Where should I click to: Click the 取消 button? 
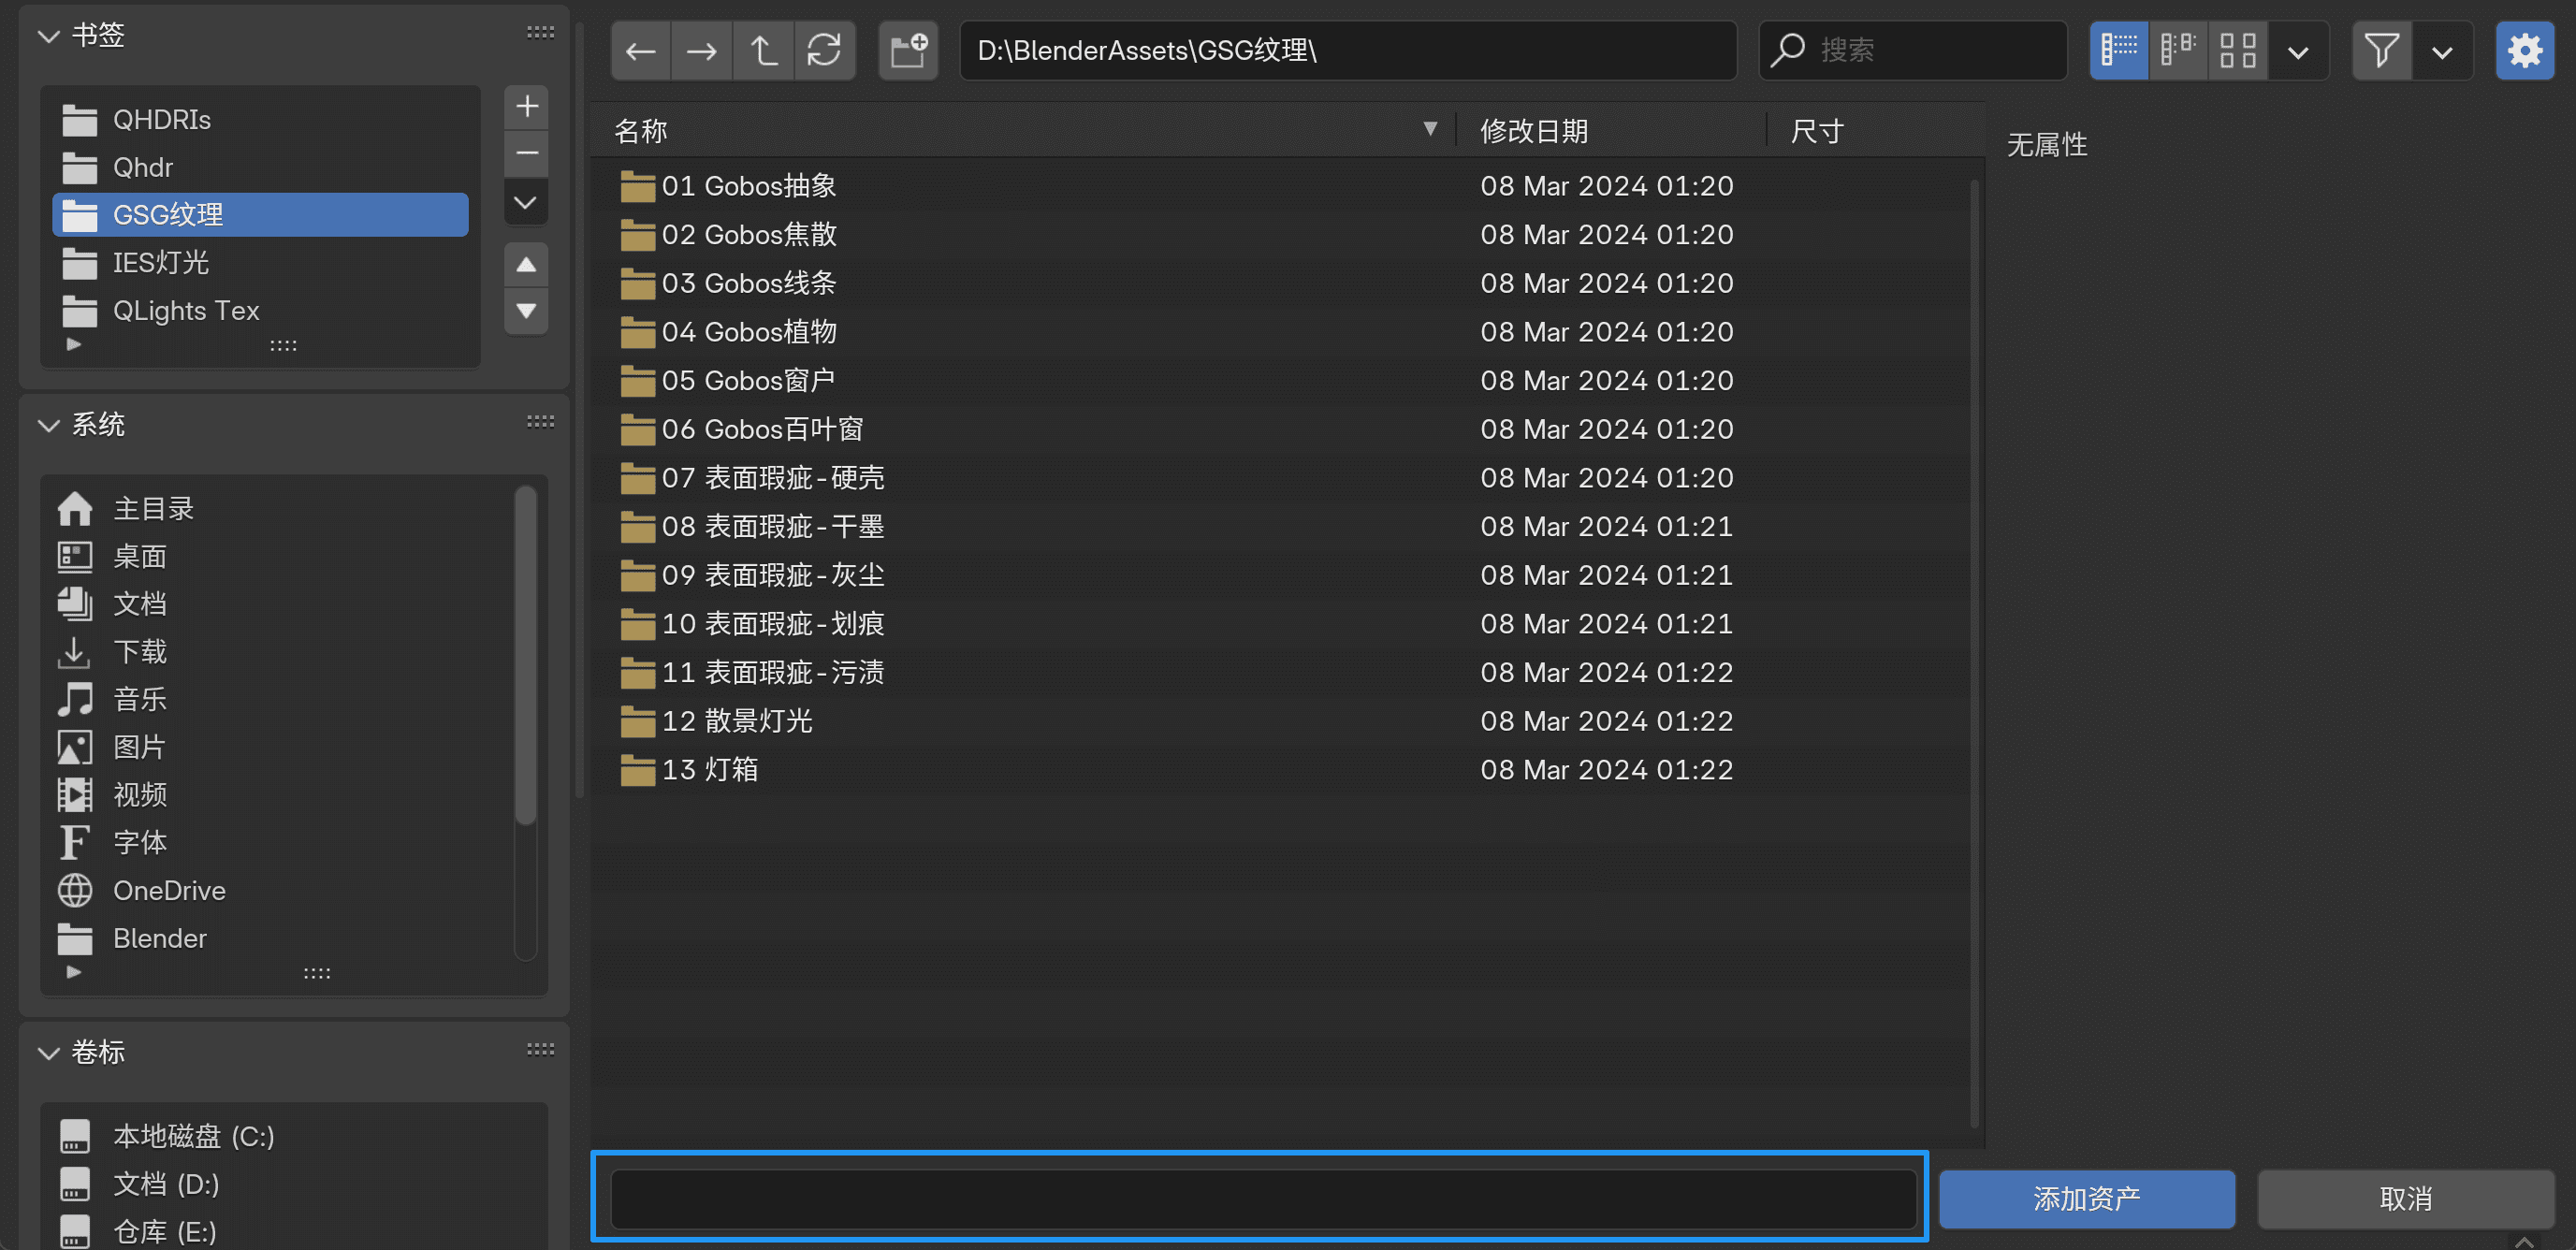(x=2406, y=1199)
